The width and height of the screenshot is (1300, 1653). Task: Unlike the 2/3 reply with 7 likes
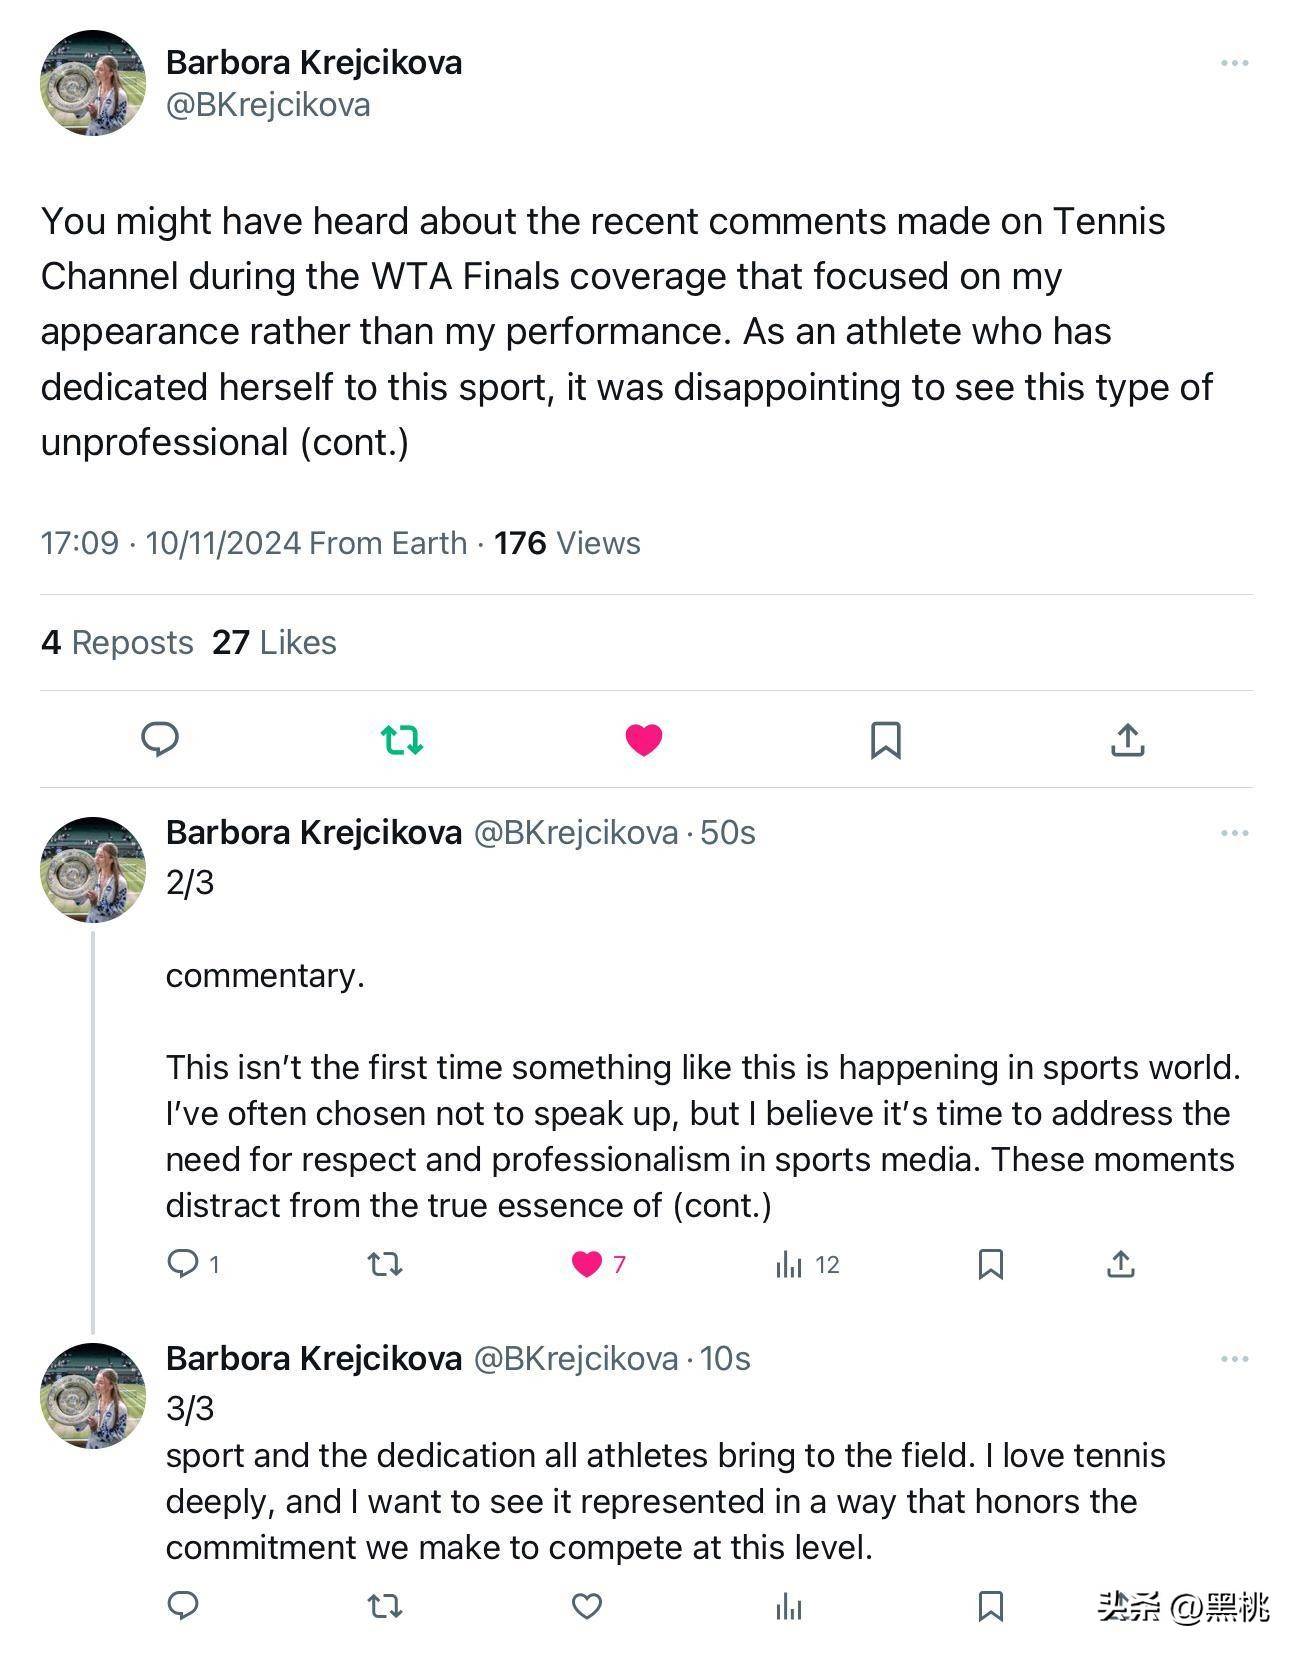[587, 1265]
